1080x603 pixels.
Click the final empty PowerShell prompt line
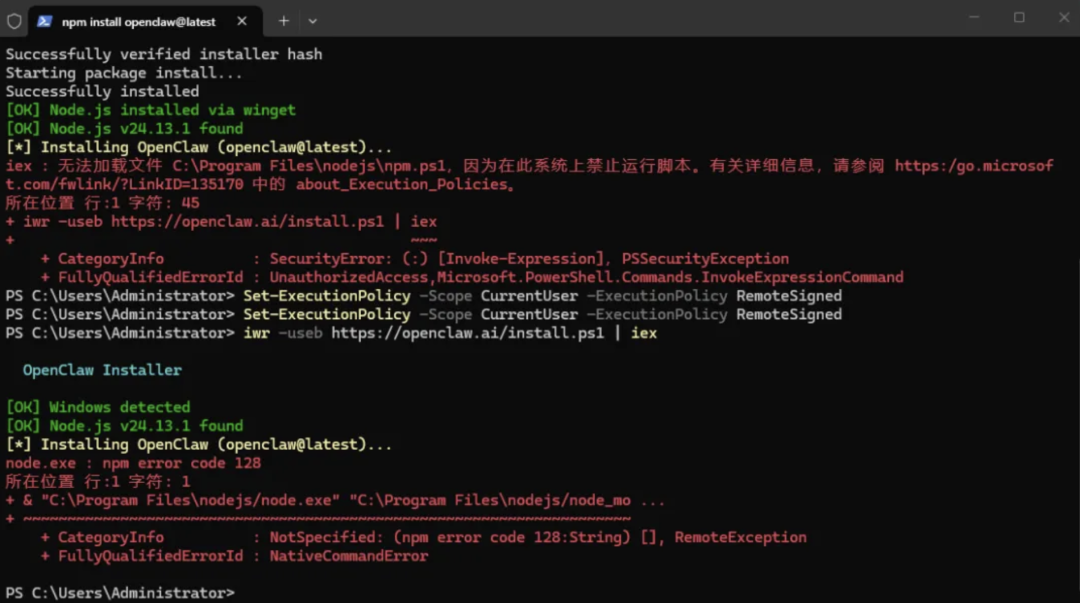[x=120, y=593]
